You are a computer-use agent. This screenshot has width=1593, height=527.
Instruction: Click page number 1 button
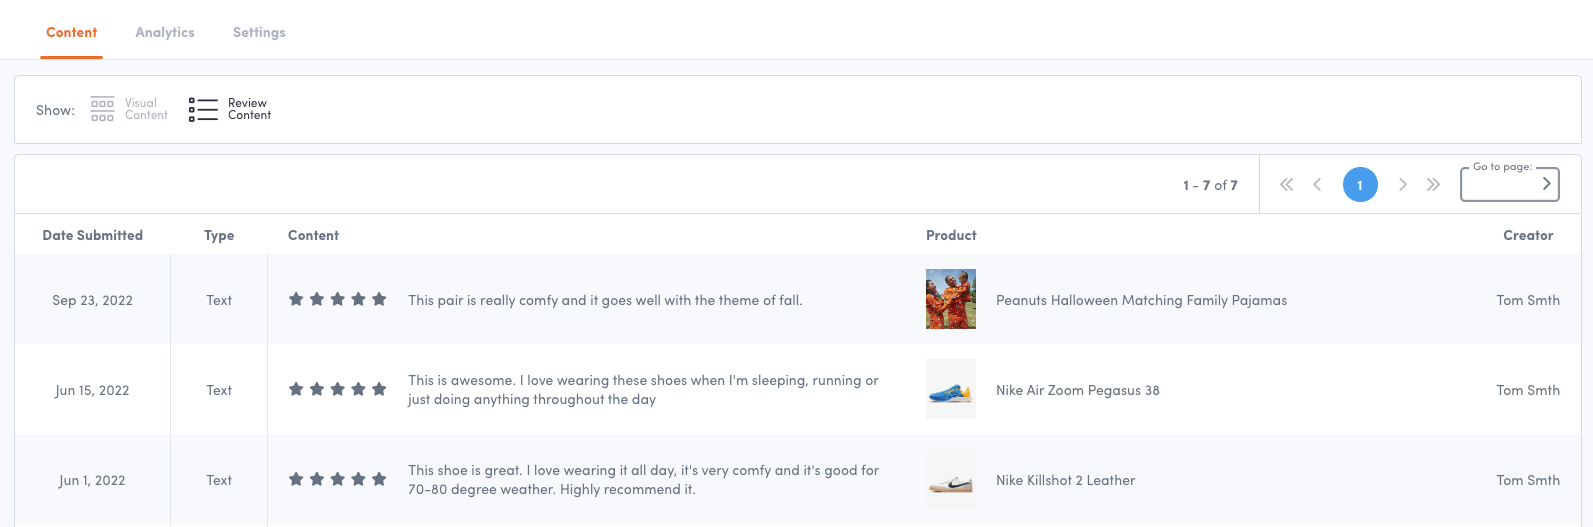tap(1360, 185)
